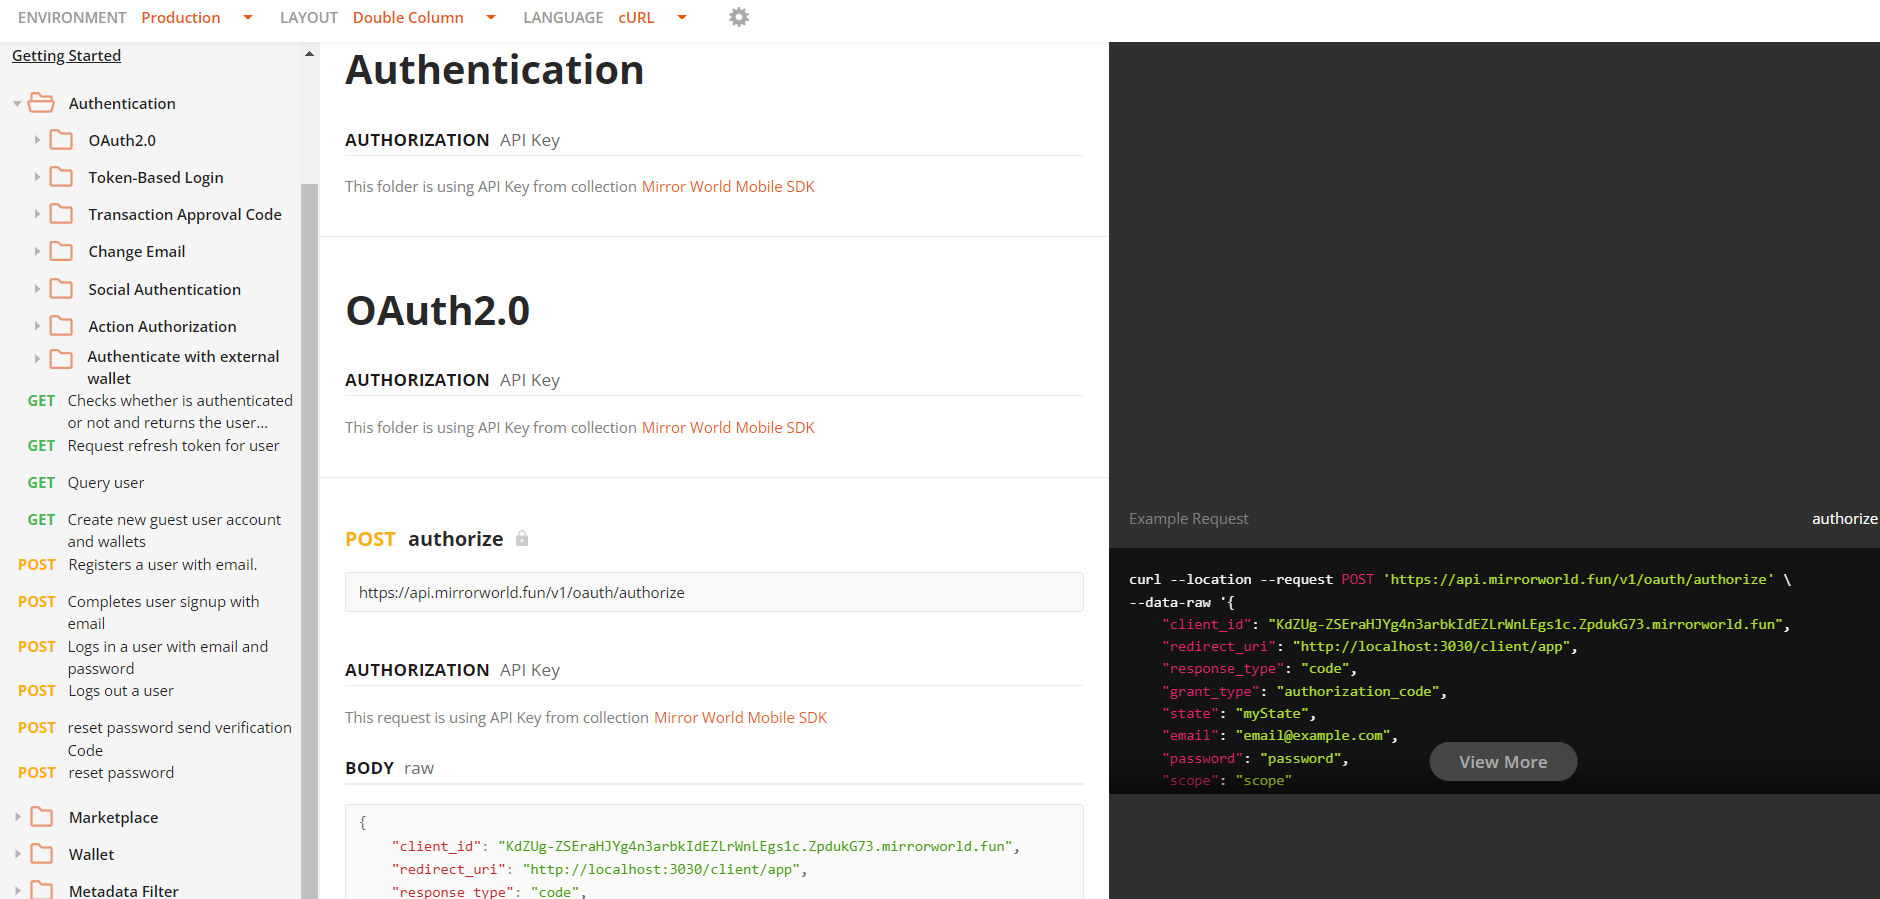Select the Social Authentication sidebar entry
Image resolution: width=1880 pixels, height=899 pixels.
pos(165,290)
